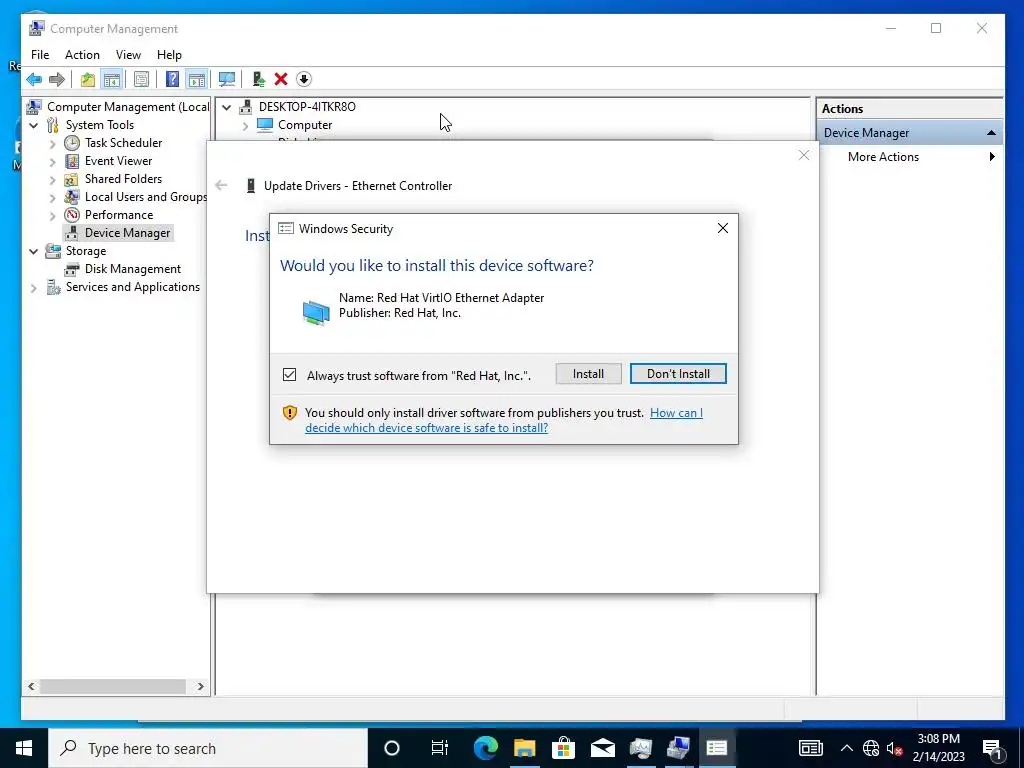
Task: Click the Up one level folder icon
Action: [88, 80]
